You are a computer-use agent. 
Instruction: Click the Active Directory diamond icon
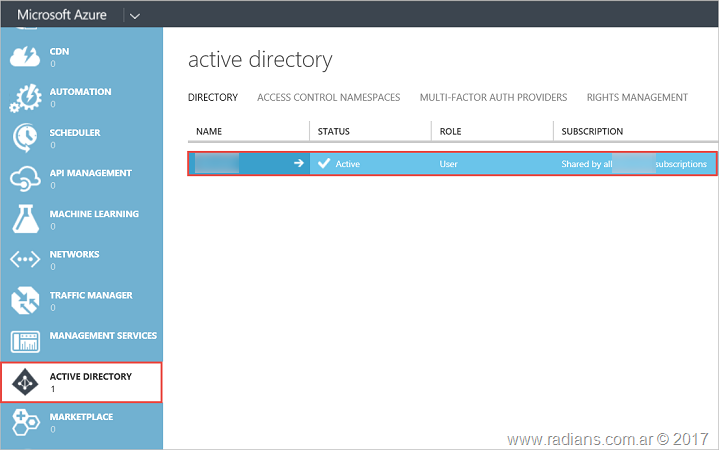tap(24, 382)
